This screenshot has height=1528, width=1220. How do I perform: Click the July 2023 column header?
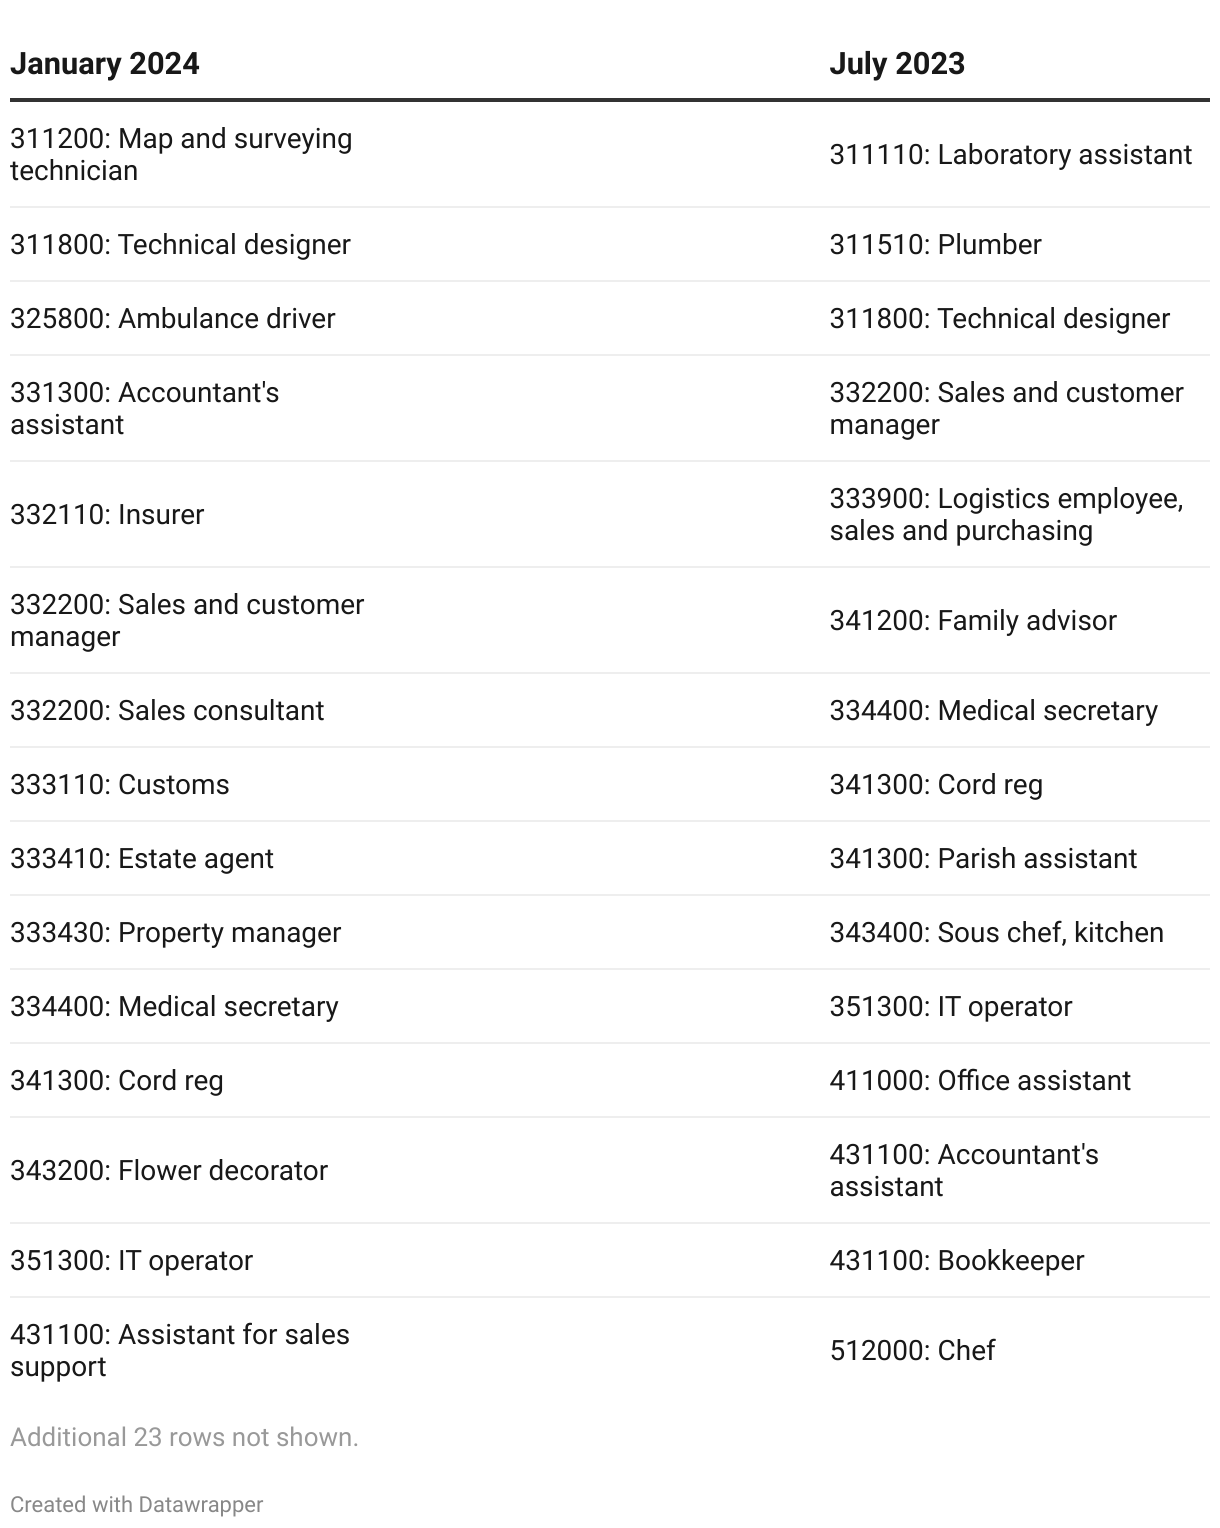pos(897,64)
